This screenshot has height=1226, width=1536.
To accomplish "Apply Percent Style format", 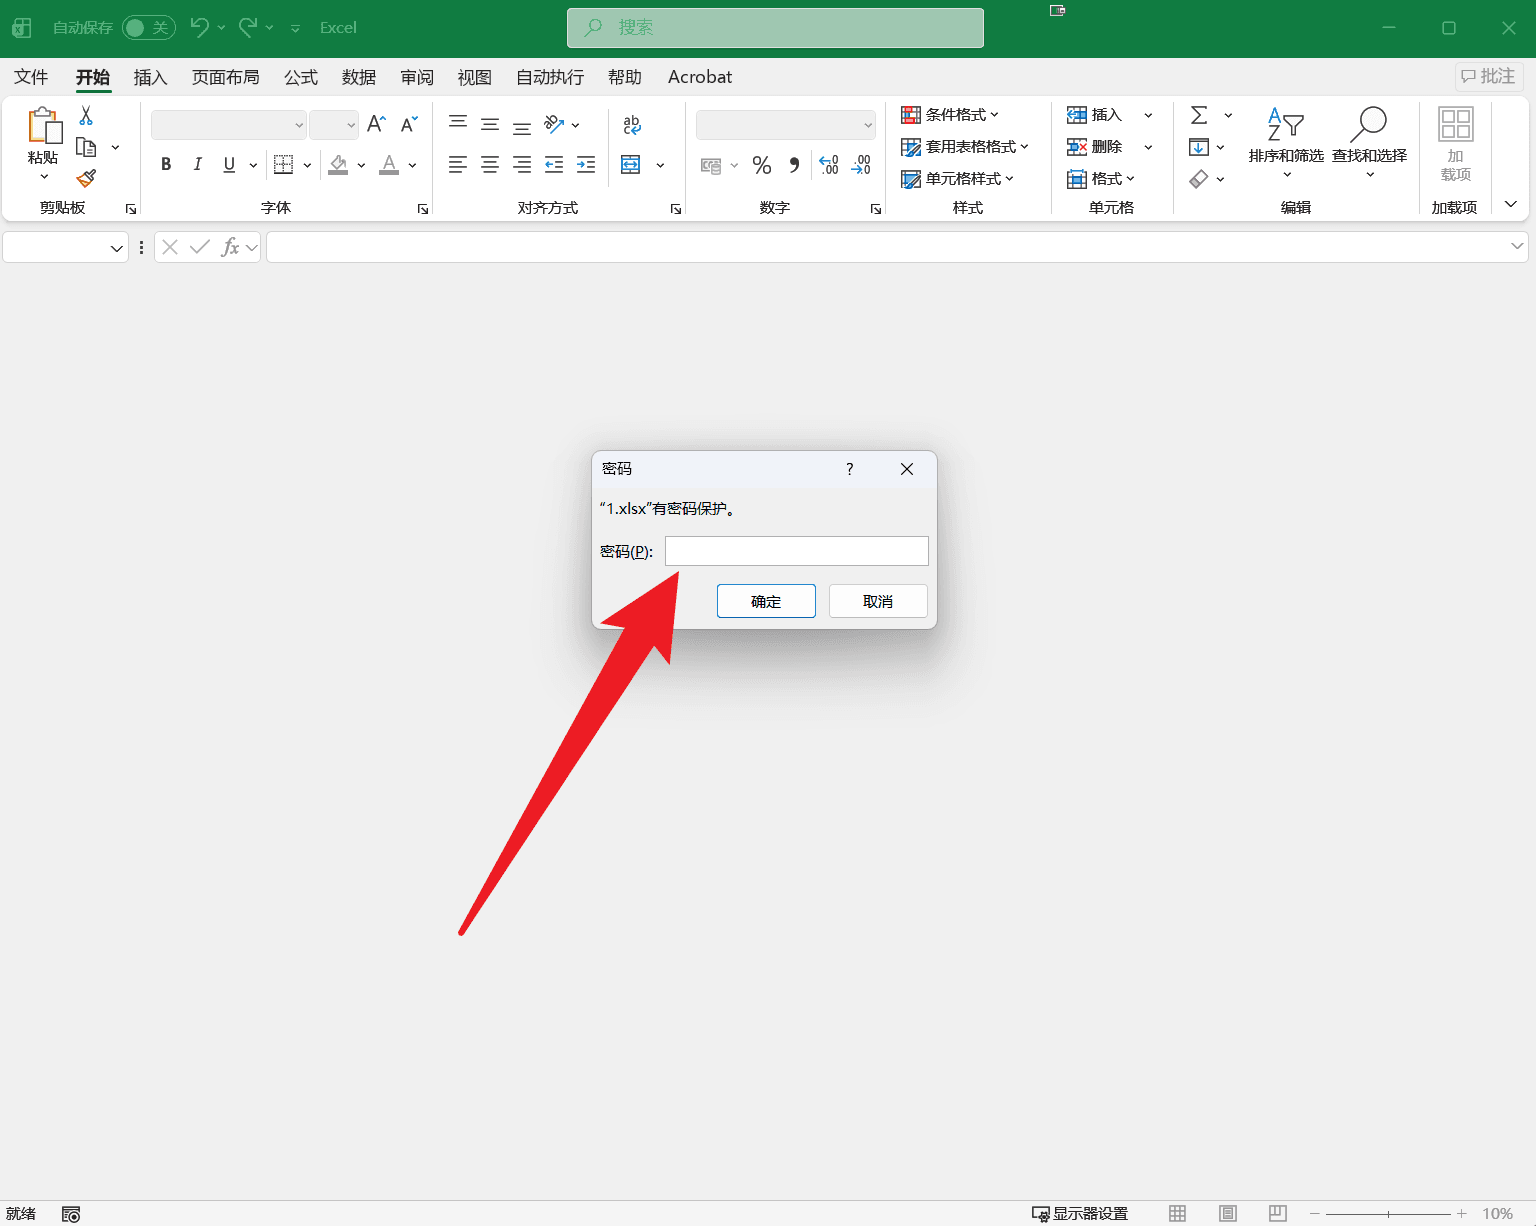I will 762,165.
